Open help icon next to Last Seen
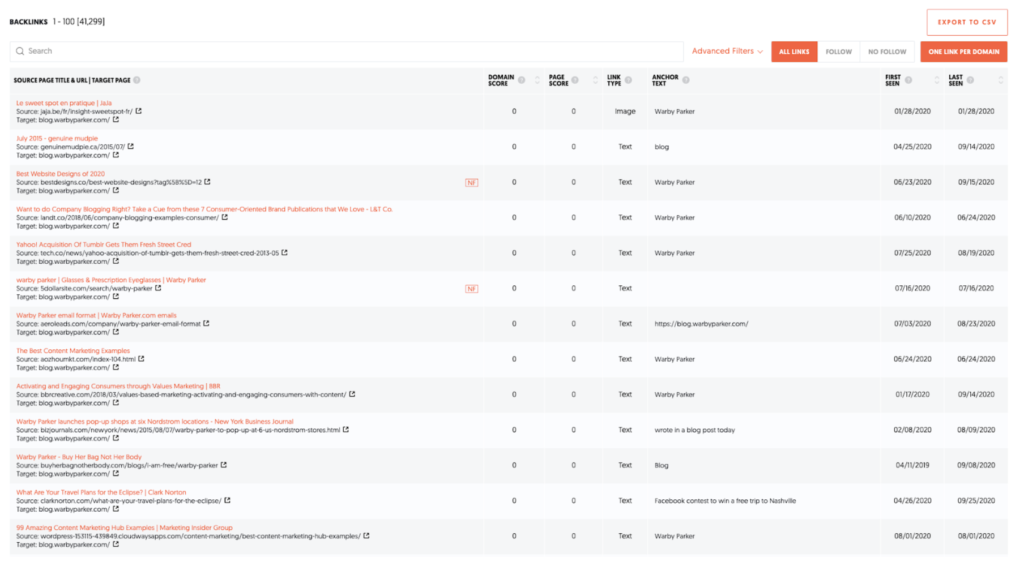 pyautogui.click(x=970, y=80)
